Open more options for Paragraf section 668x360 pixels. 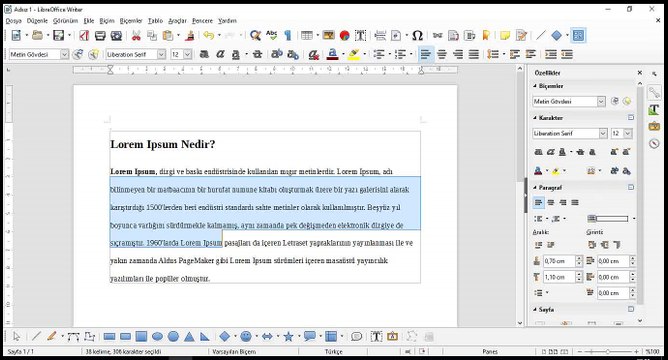coord(631,187)
